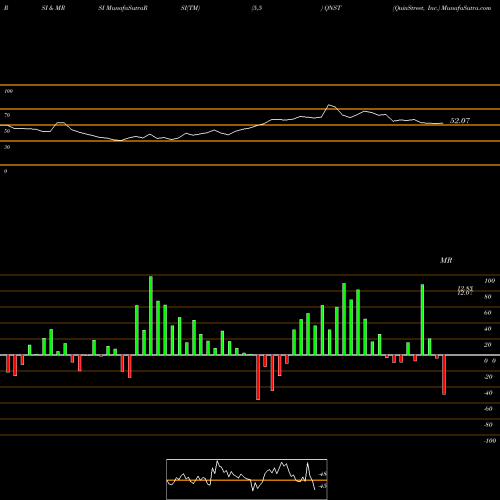Click the MR axis label 80

[x=488, y=297]
